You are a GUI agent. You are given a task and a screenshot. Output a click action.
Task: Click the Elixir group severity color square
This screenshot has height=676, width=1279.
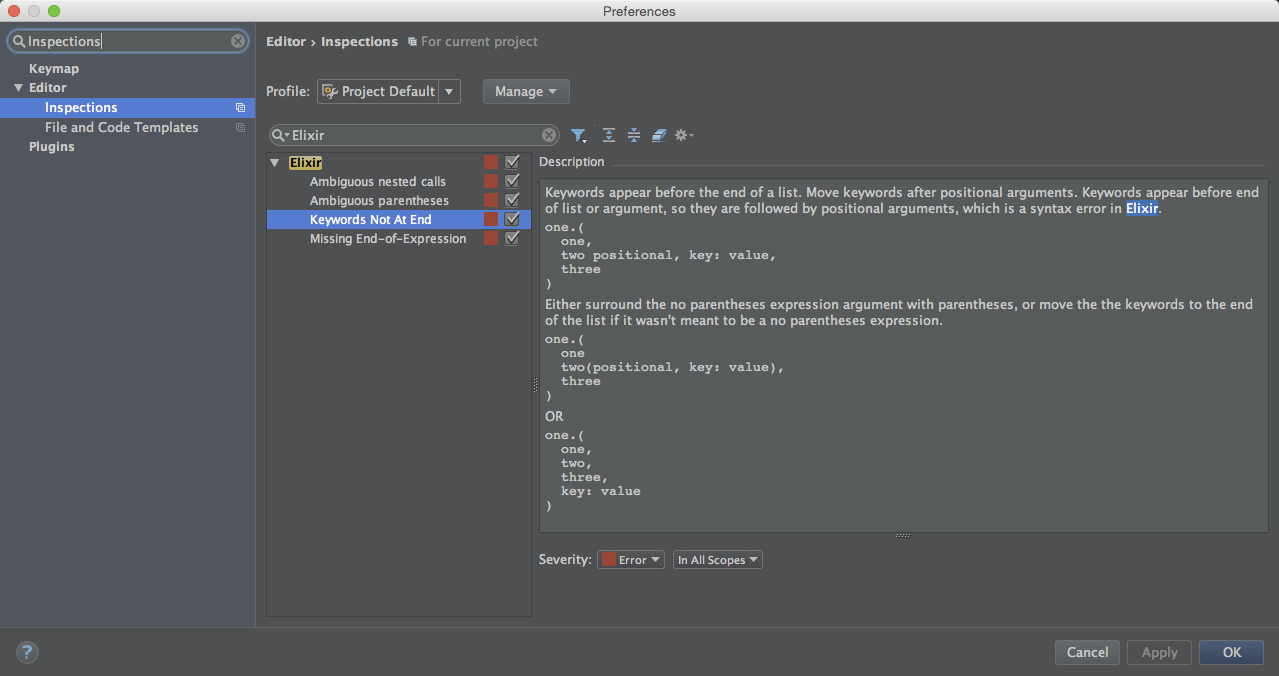point(491,162)
